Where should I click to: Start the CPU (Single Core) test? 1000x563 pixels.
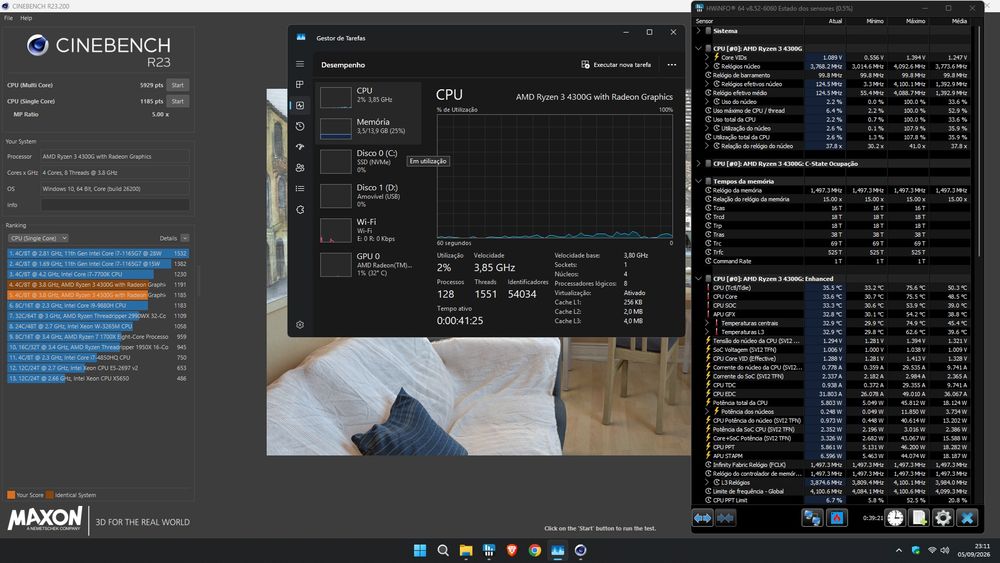177,101
